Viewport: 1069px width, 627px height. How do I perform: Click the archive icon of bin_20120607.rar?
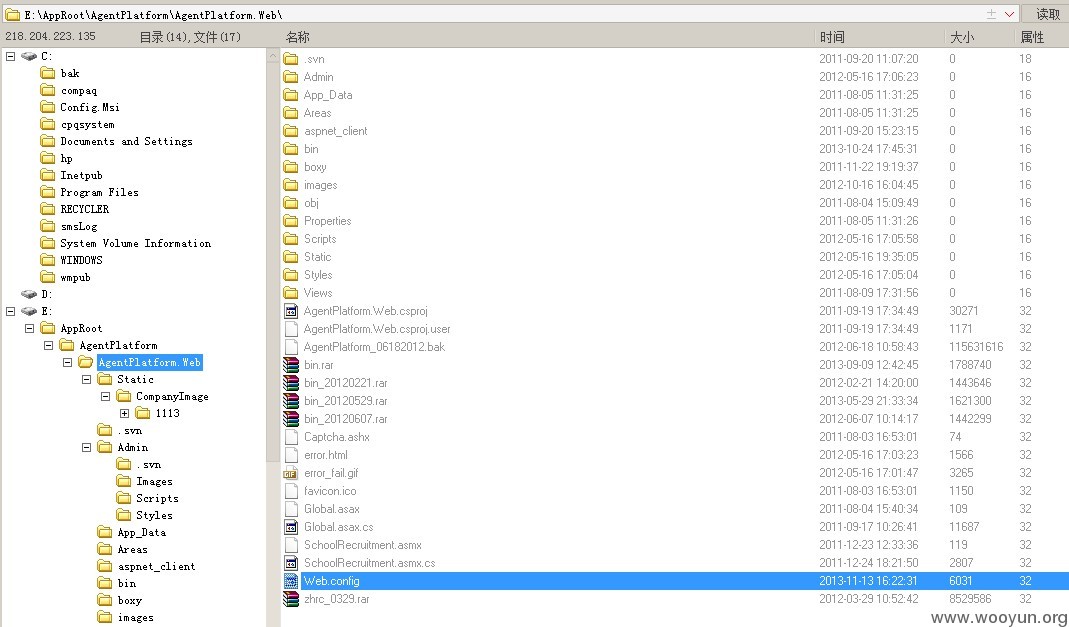pos(291,418)
